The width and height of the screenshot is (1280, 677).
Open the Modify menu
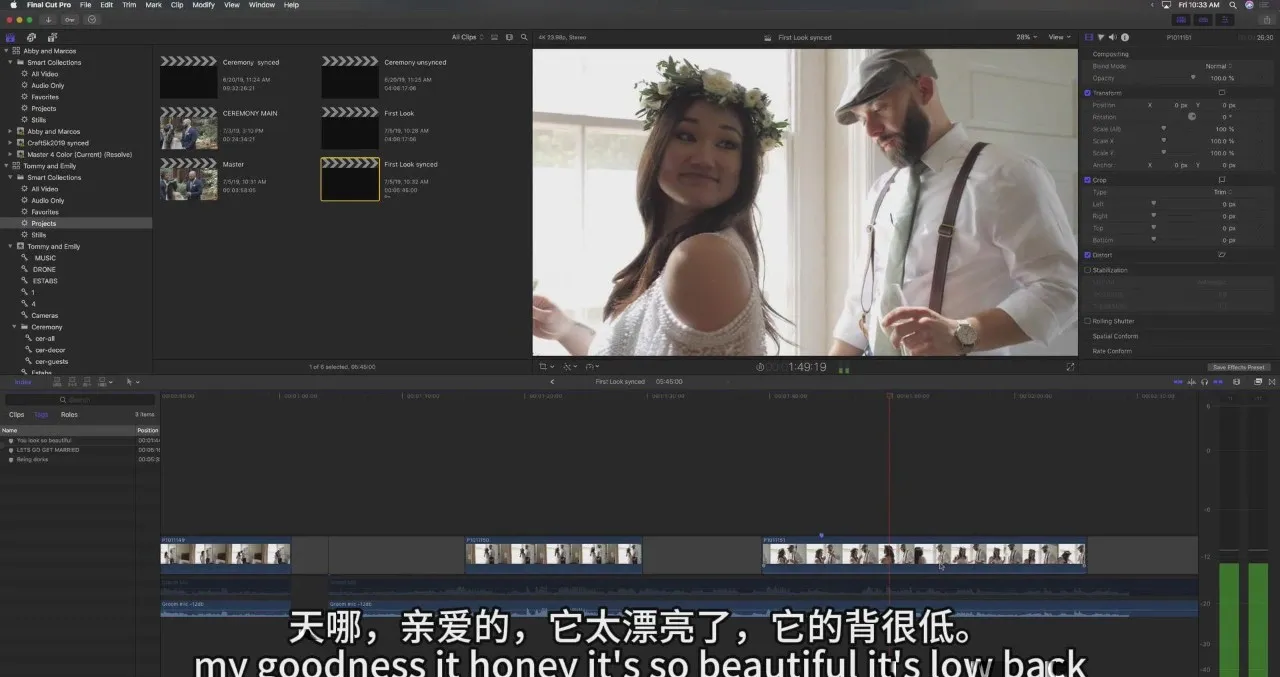(x=203, y=5)
